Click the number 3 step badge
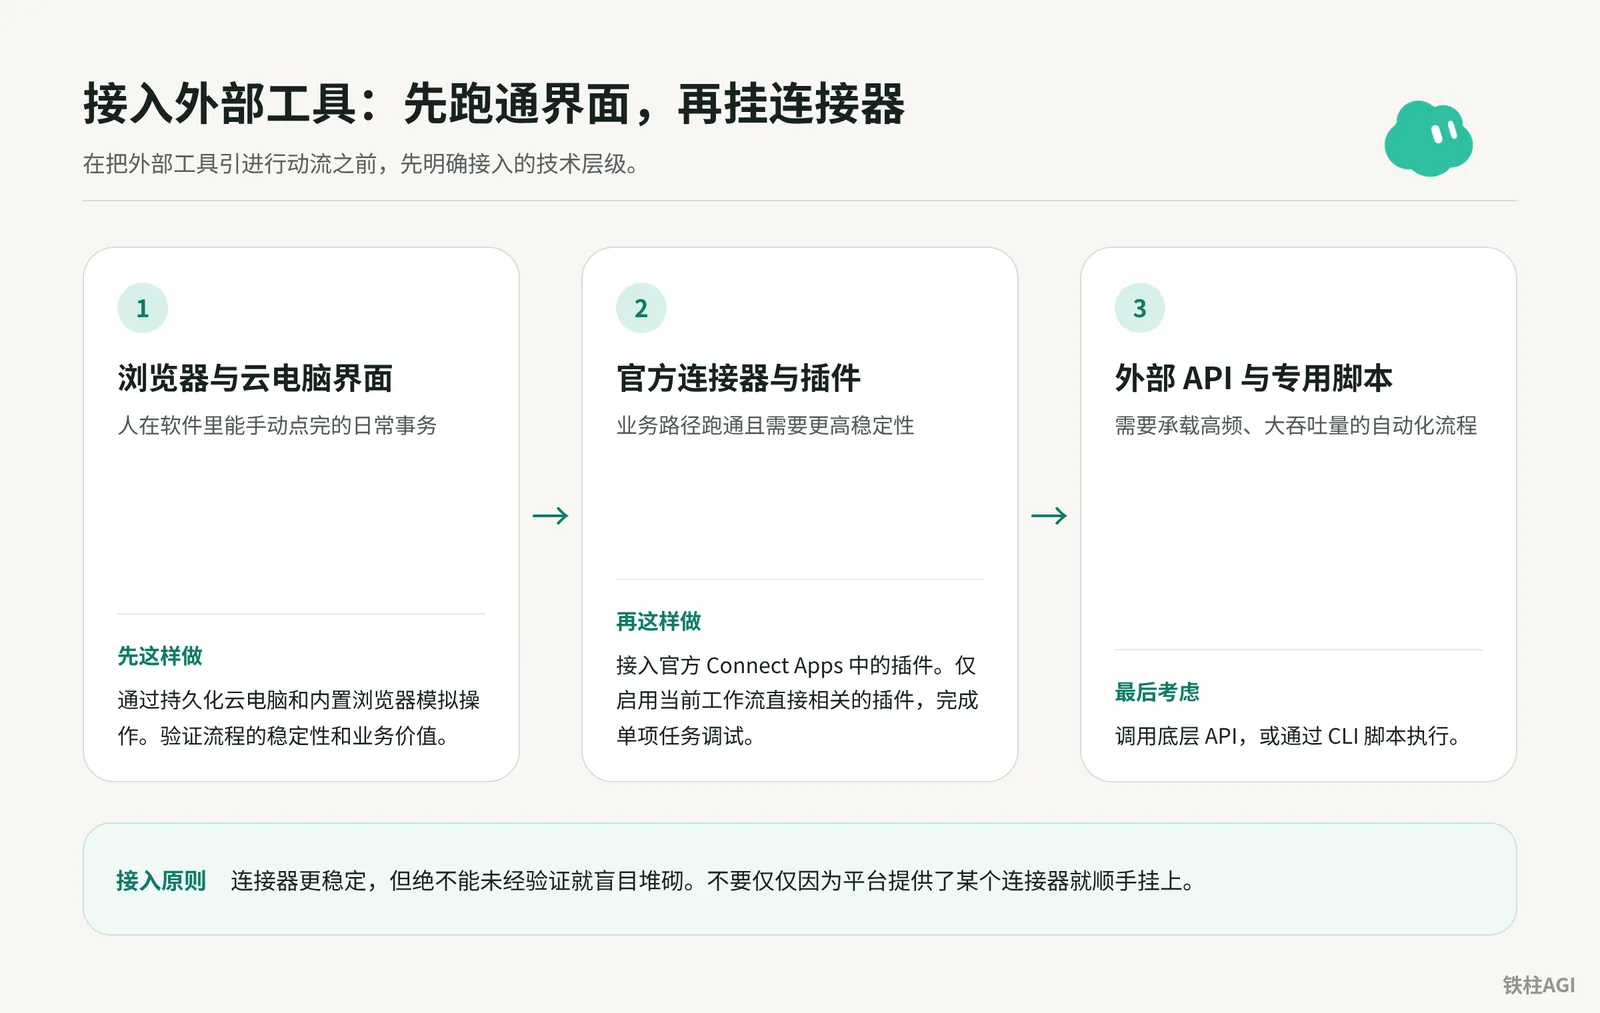The width and height of the screenshot is (1600, 1013). pyautogui.click(x=1140, y=308)
